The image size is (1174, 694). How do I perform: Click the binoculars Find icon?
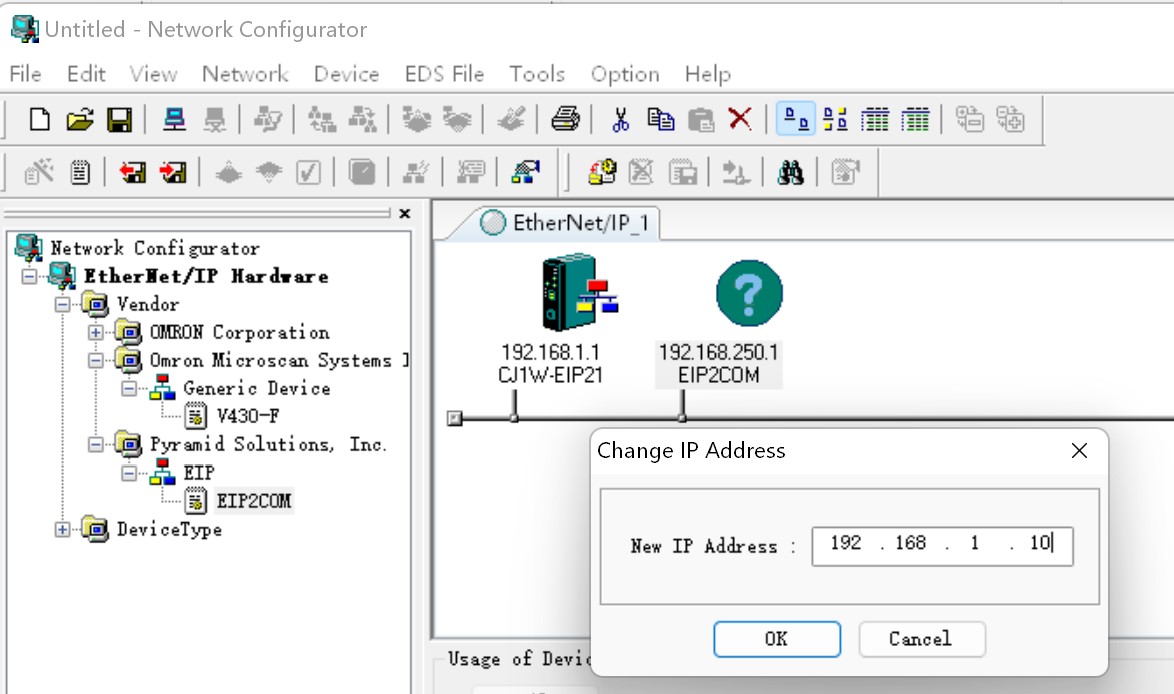pos(791,173)
